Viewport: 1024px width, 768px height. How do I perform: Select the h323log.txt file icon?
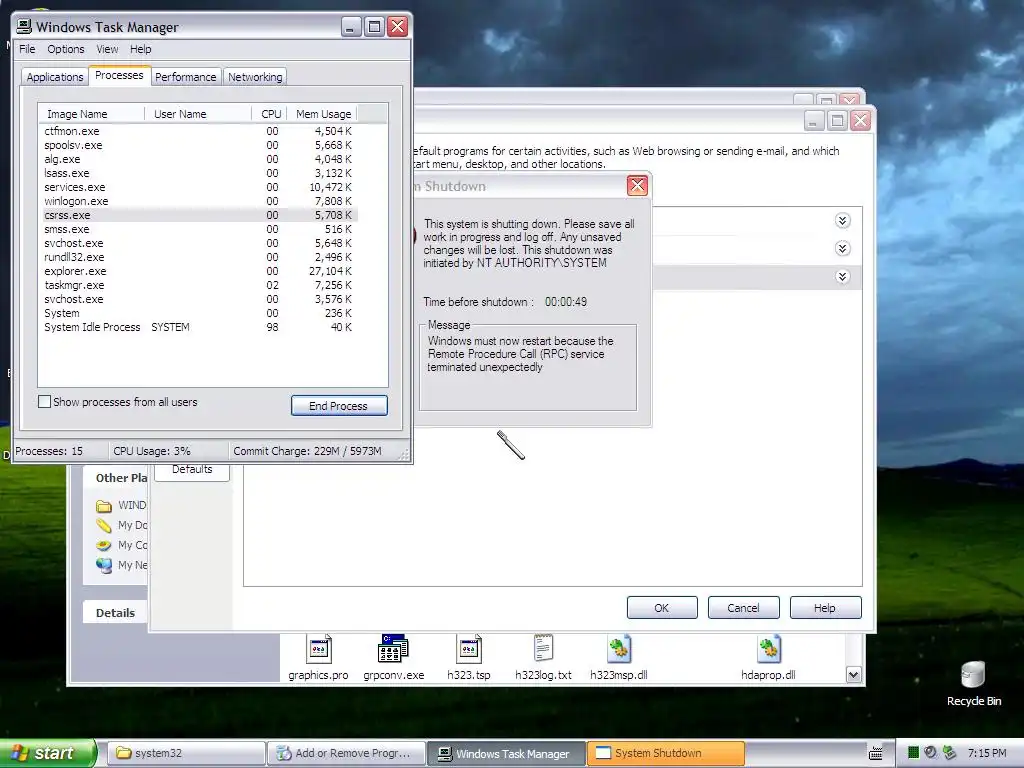543,648
